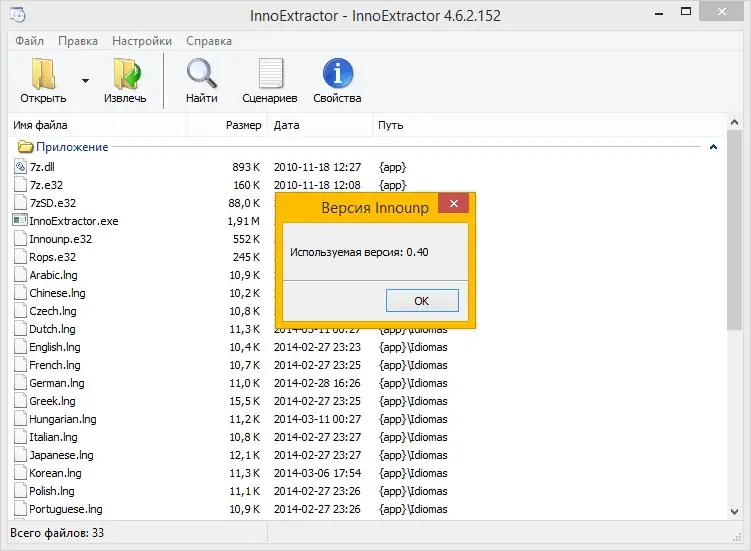This screenshot has width=751, height=551.
Task: Click the 2014-03-06 17:54 date value
Action: pyautogui.click(x=317, y=473)
